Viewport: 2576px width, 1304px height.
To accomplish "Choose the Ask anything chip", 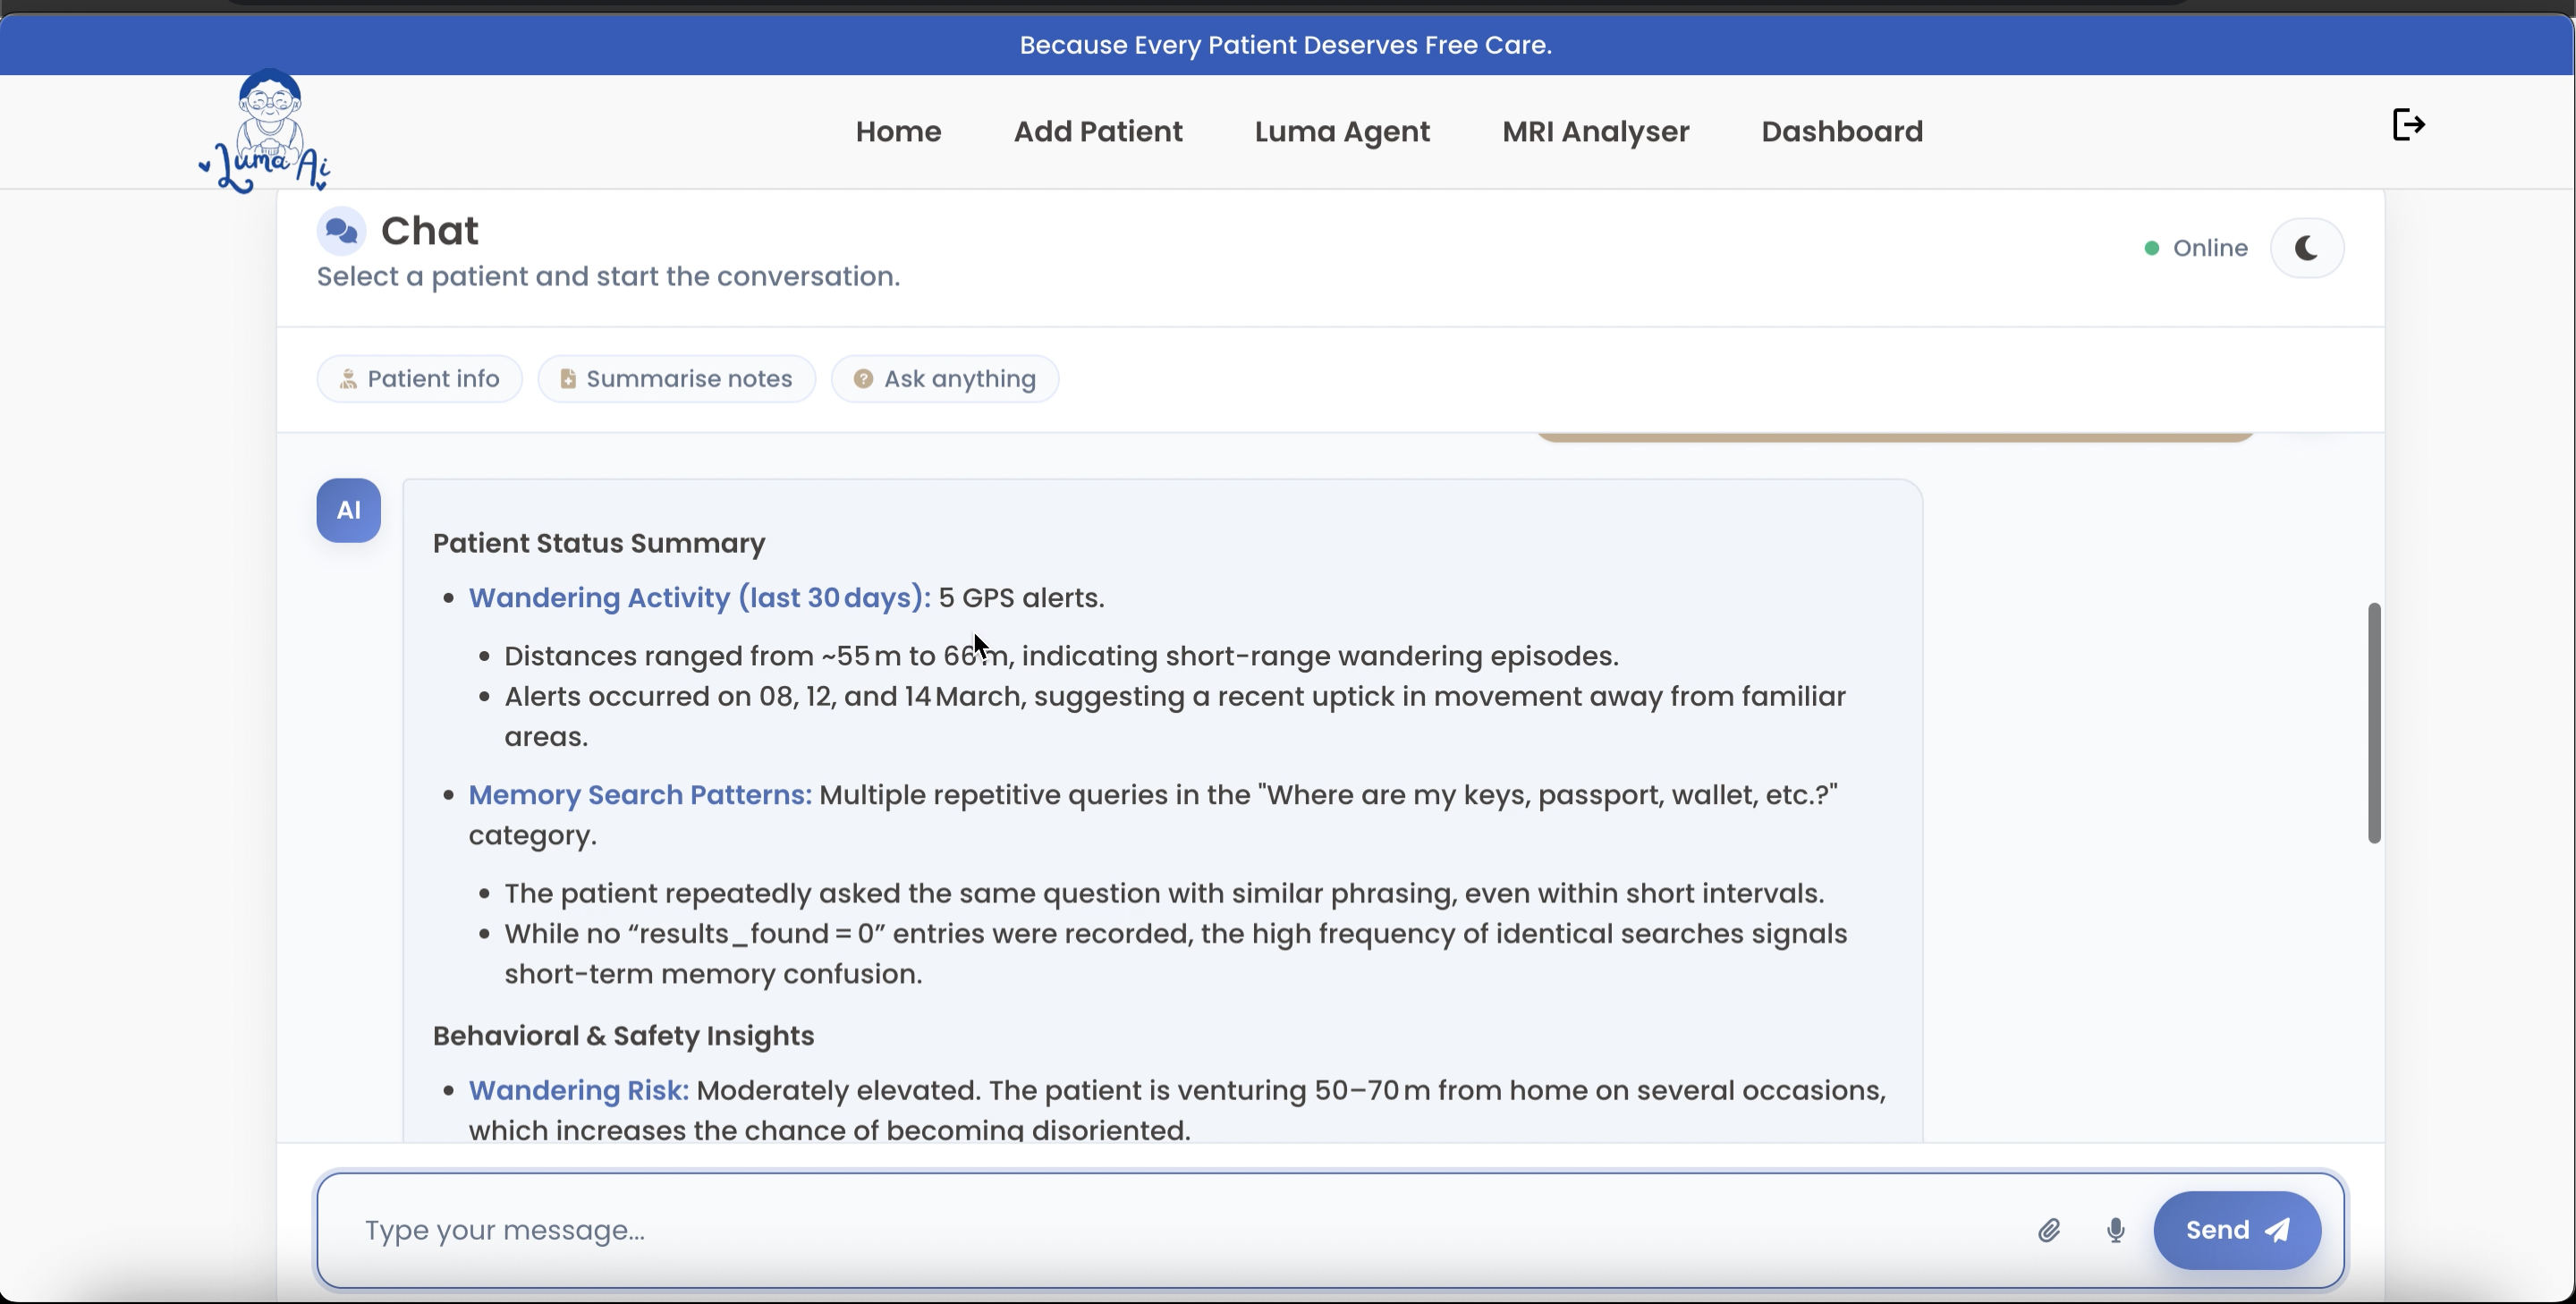I will 945,379.
